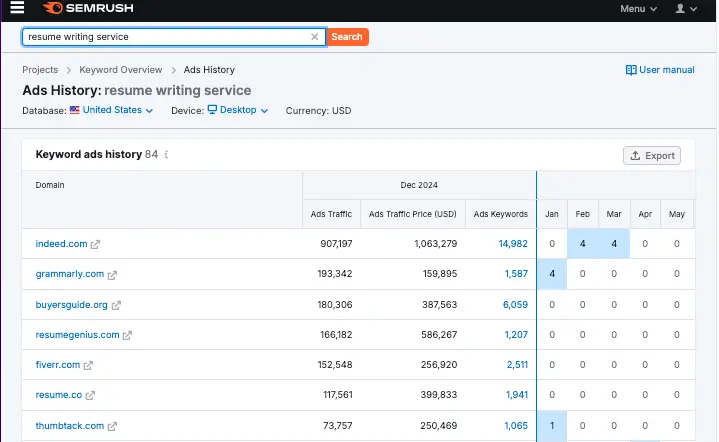Open thumbtack.com's 1,065 ads keywords
Screen dimensions: 719x442
pyautogui.click(x=516, y=425)
